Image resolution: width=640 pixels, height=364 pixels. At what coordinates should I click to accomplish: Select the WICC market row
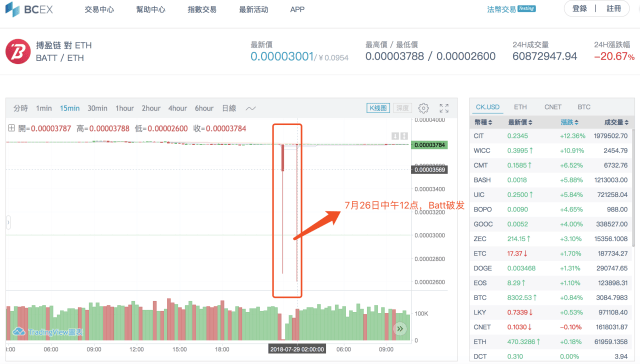click(551, 151)
